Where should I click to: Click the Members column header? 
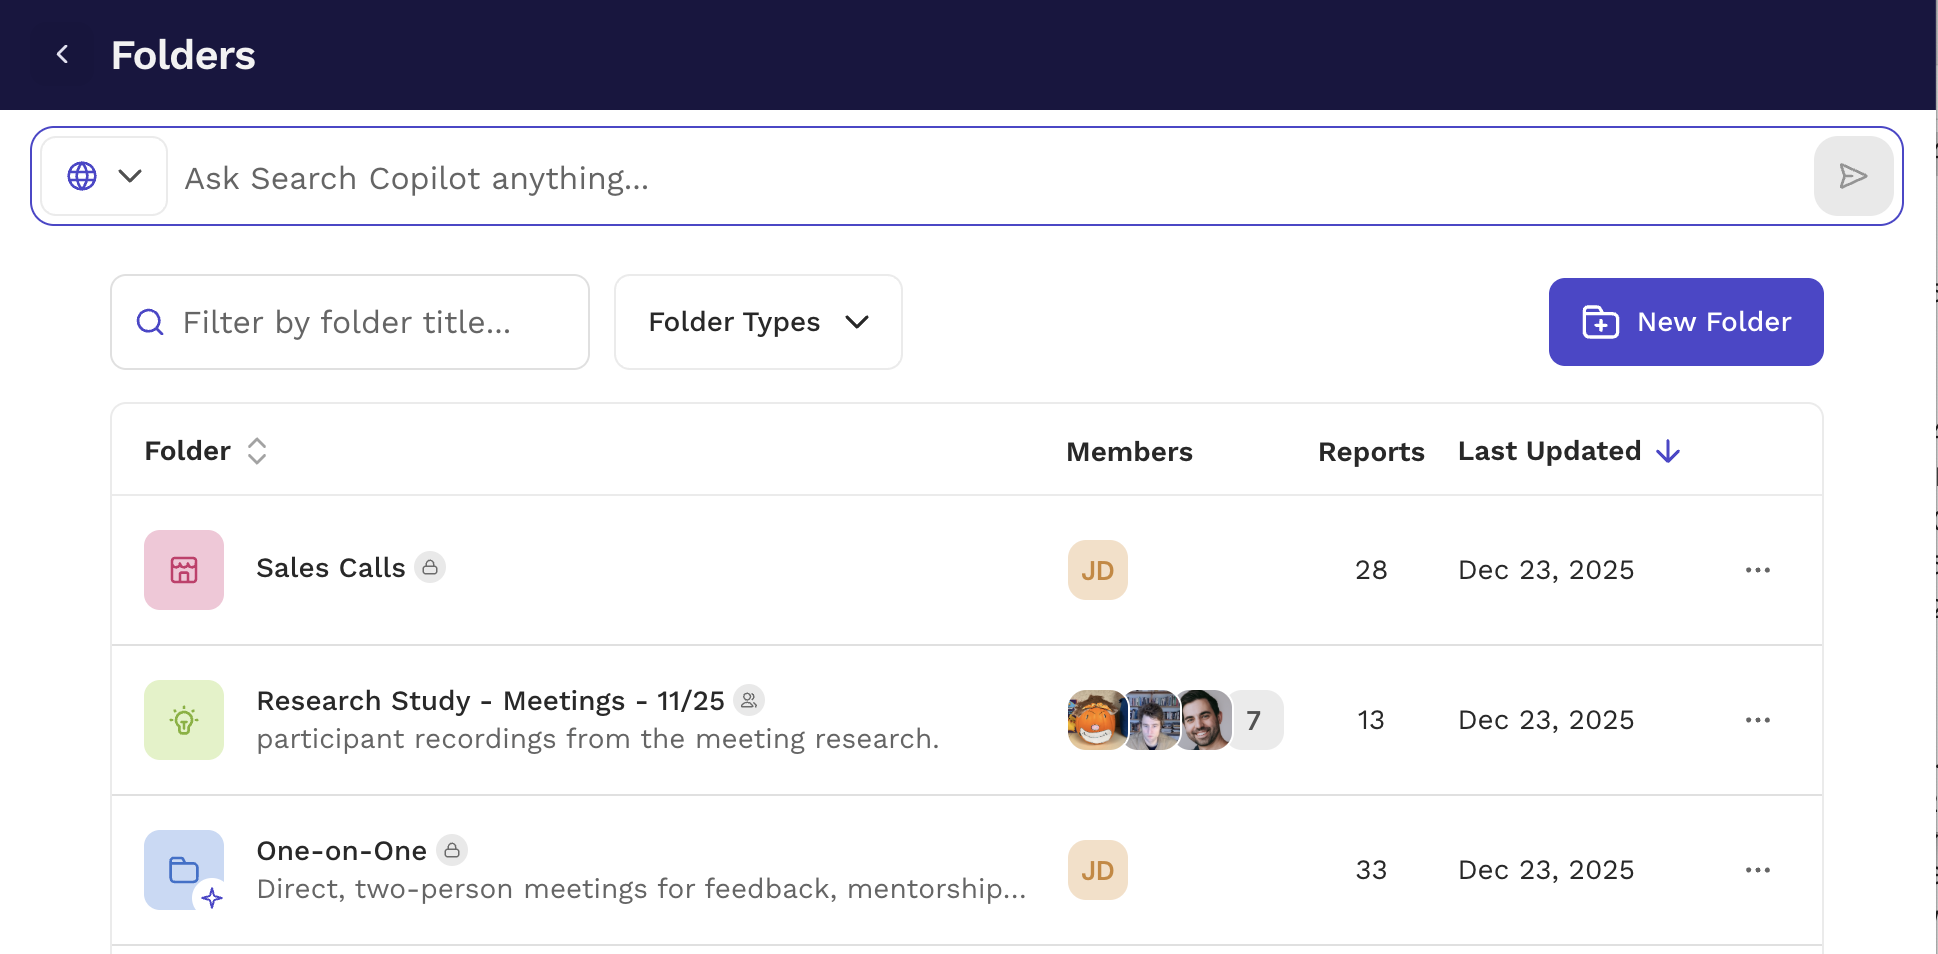tap(1129, 452)
